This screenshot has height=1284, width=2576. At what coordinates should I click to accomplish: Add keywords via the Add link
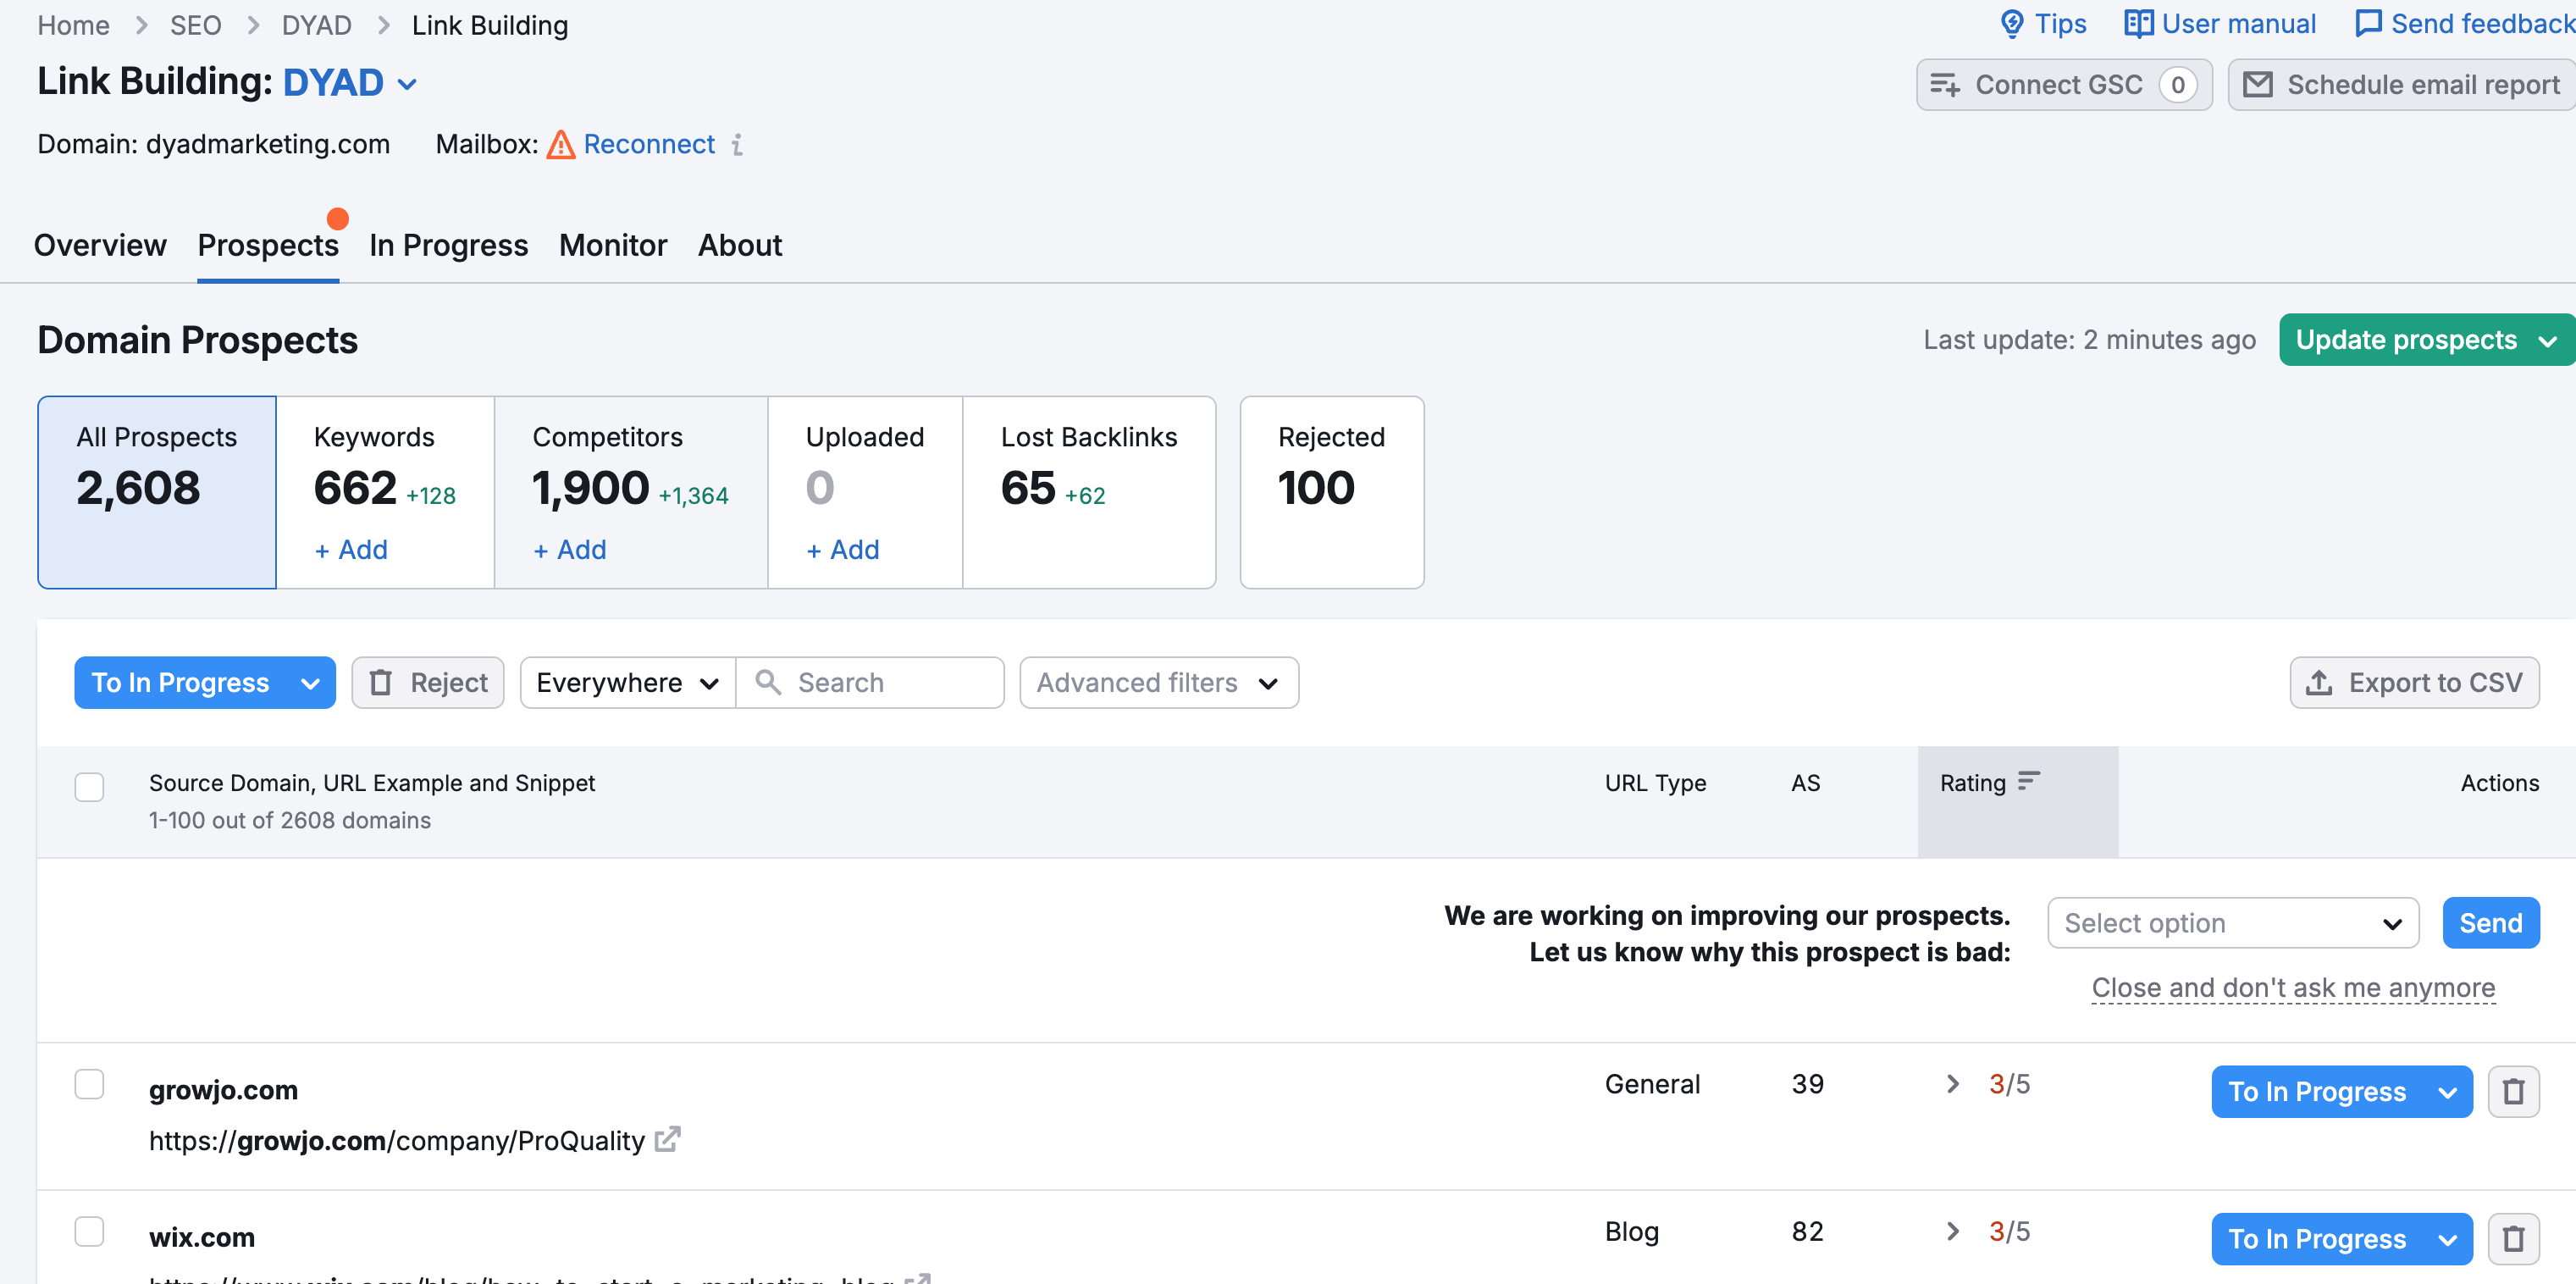coord(349,549)
